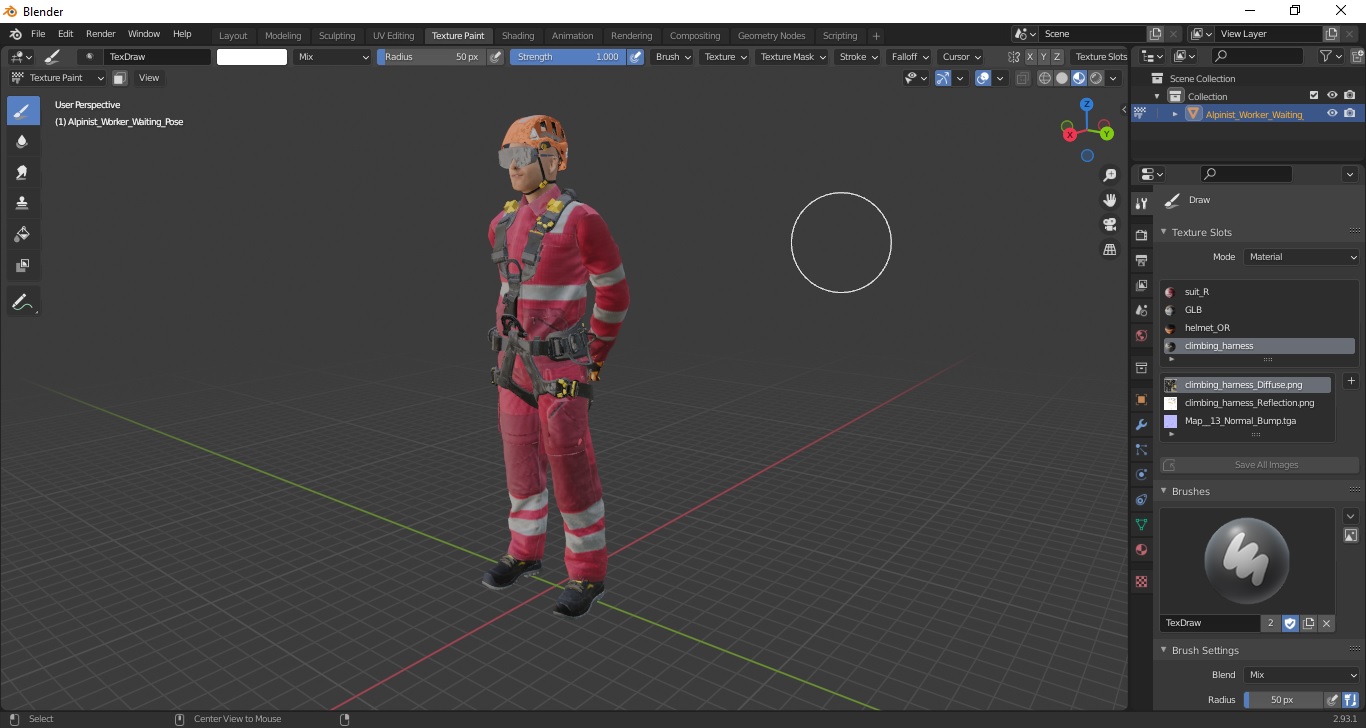Toggle fake user for TexDraw brush

point(1290,623)
